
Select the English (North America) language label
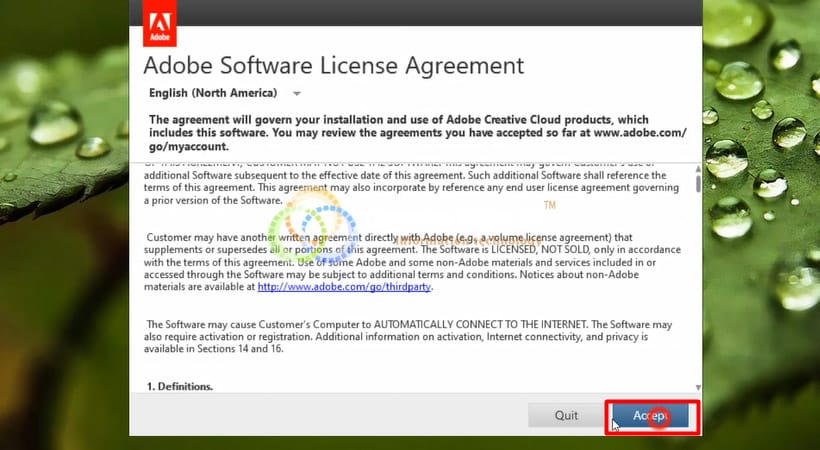click(212, 93)
